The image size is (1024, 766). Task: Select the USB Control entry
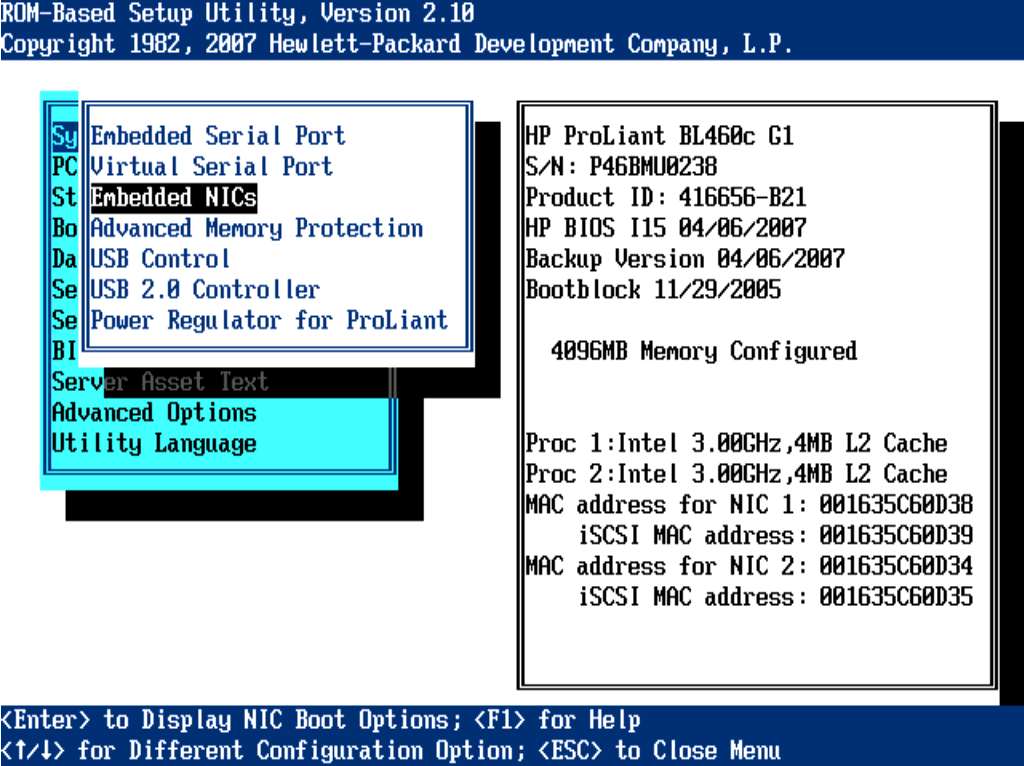tap(160, 259)
